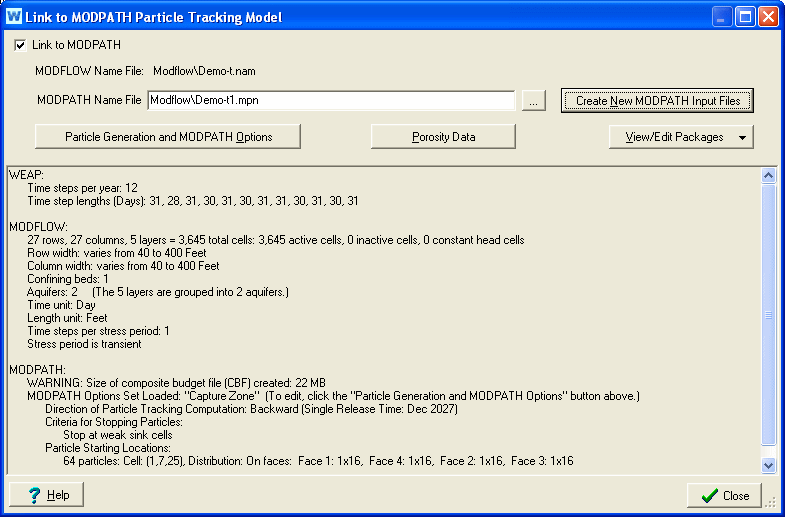Click the WEAP application icon in title bar
This screenshot has height=517, width=785.
tap(14, 16)
